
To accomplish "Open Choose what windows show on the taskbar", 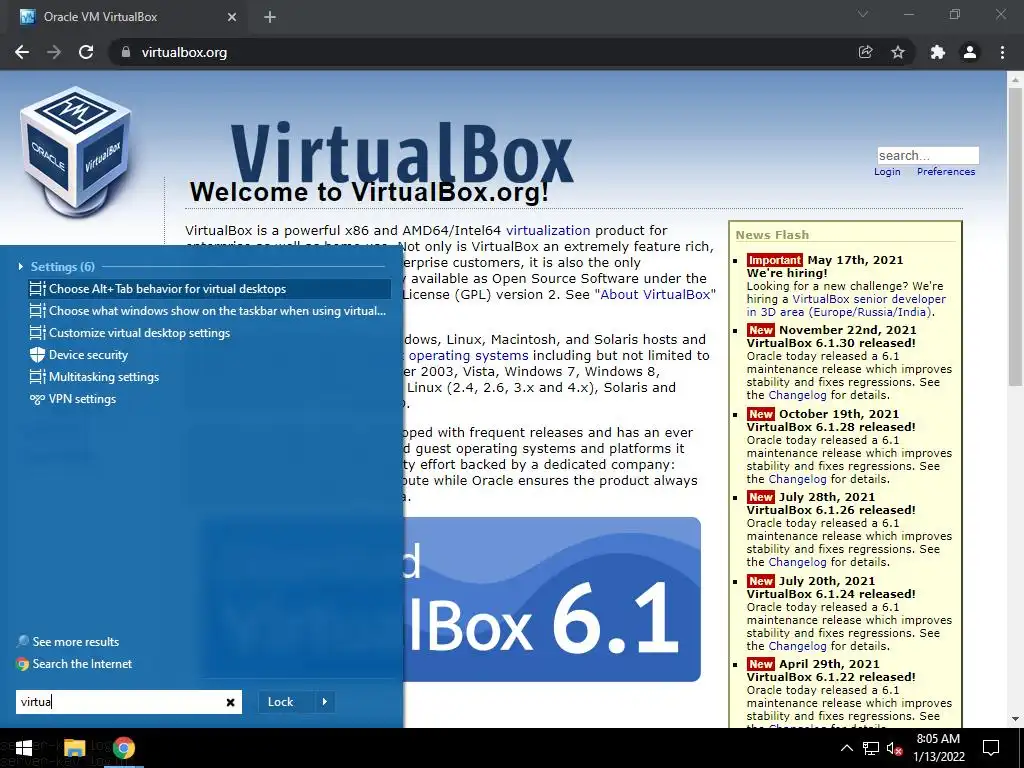I will (210, 311).
